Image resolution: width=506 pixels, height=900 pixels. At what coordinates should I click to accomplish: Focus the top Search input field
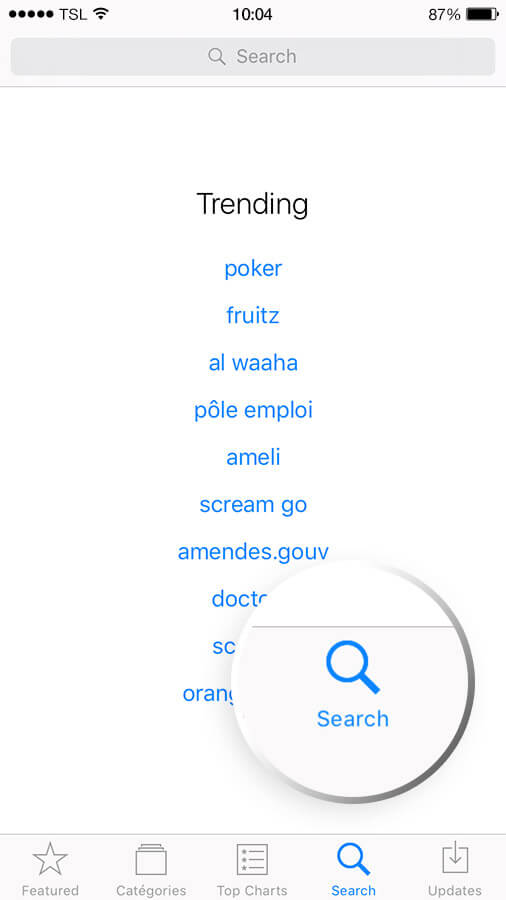click(252, 56)
